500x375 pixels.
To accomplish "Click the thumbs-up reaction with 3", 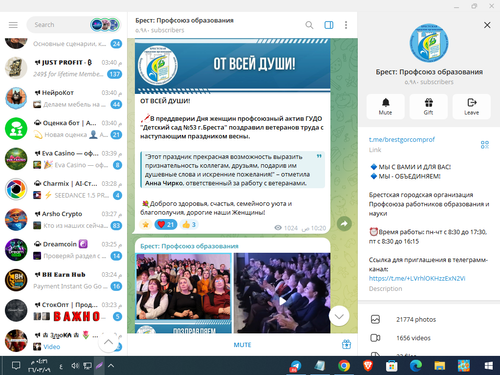I will coord(189,224).
